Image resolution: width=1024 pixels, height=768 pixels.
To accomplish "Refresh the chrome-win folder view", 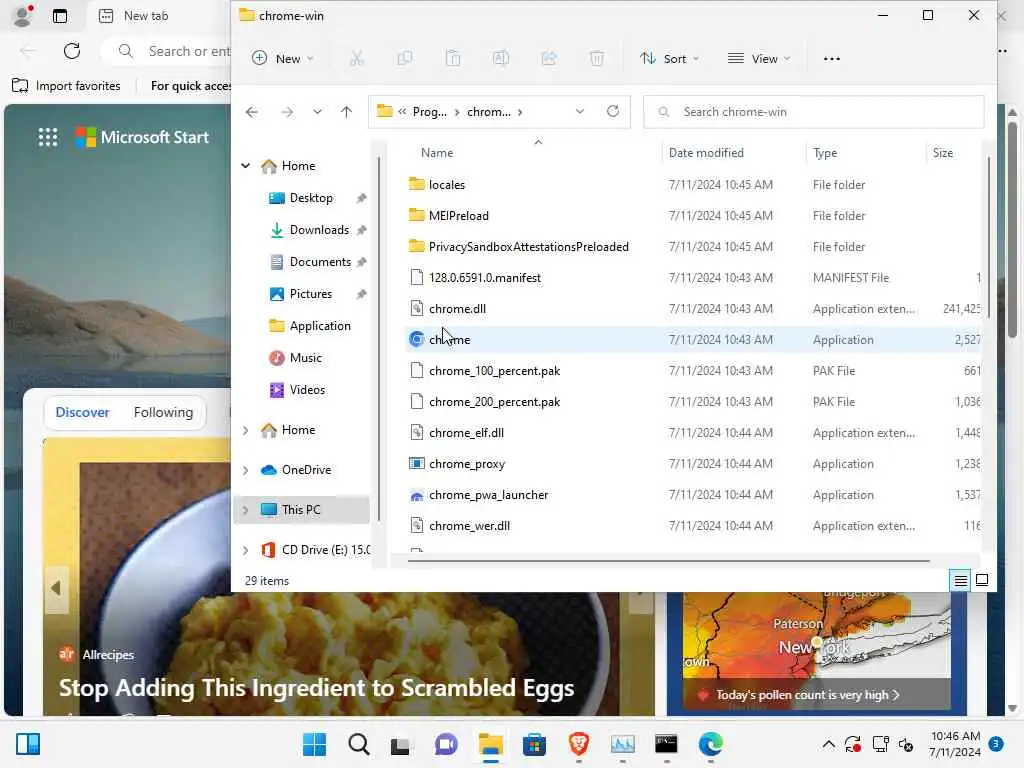I will (613, 112).
